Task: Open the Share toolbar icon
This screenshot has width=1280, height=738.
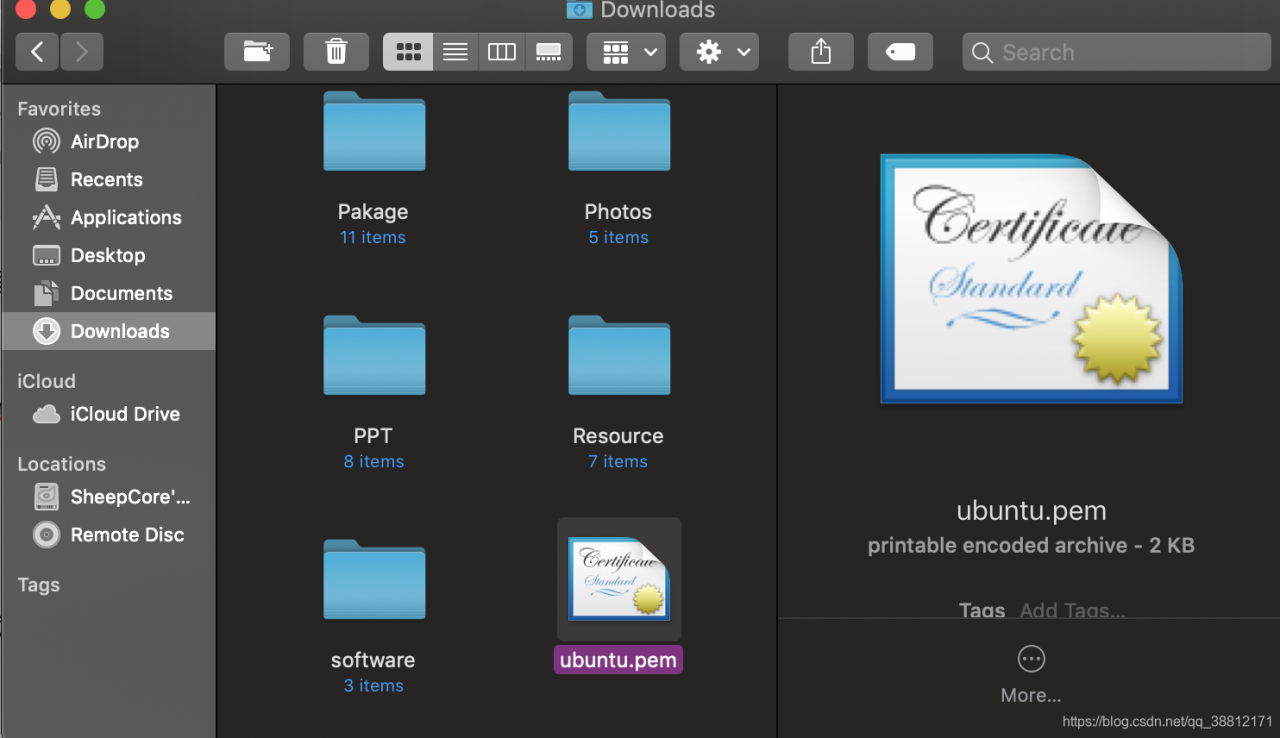Action: pyautogui.click(x=820, y=52)
